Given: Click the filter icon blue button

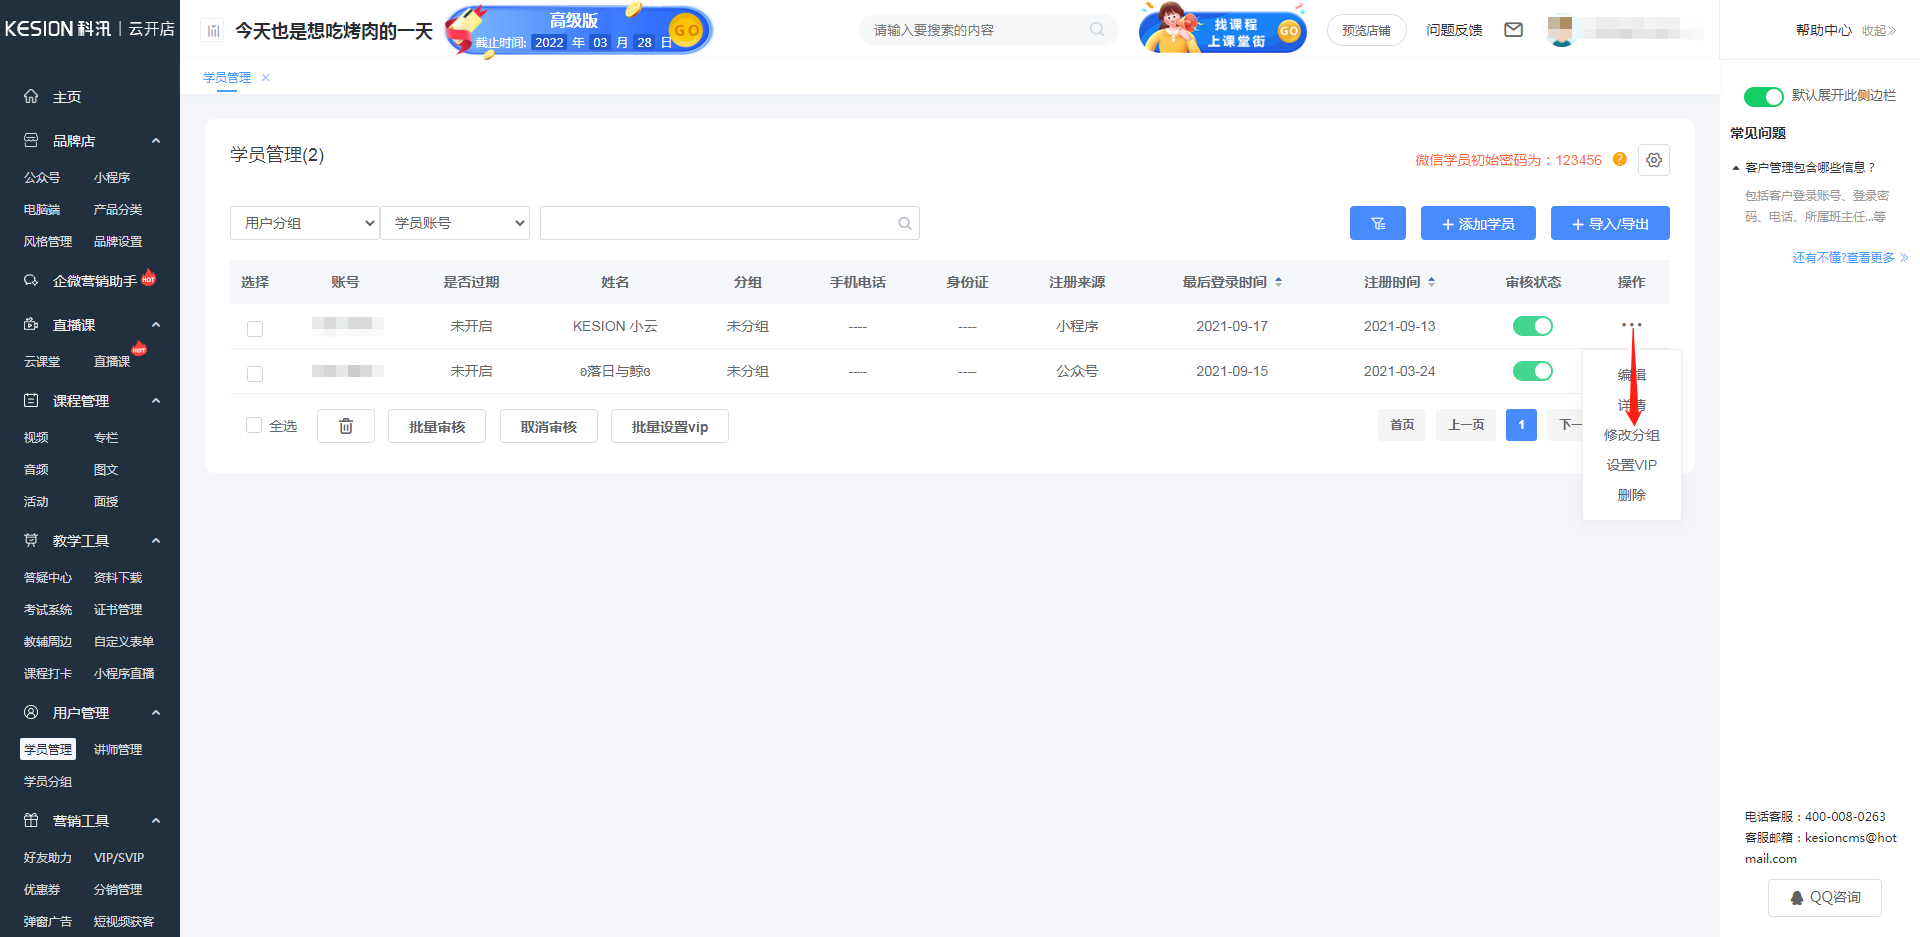Looking at the screenshot, I should [x=1378, y=223].
